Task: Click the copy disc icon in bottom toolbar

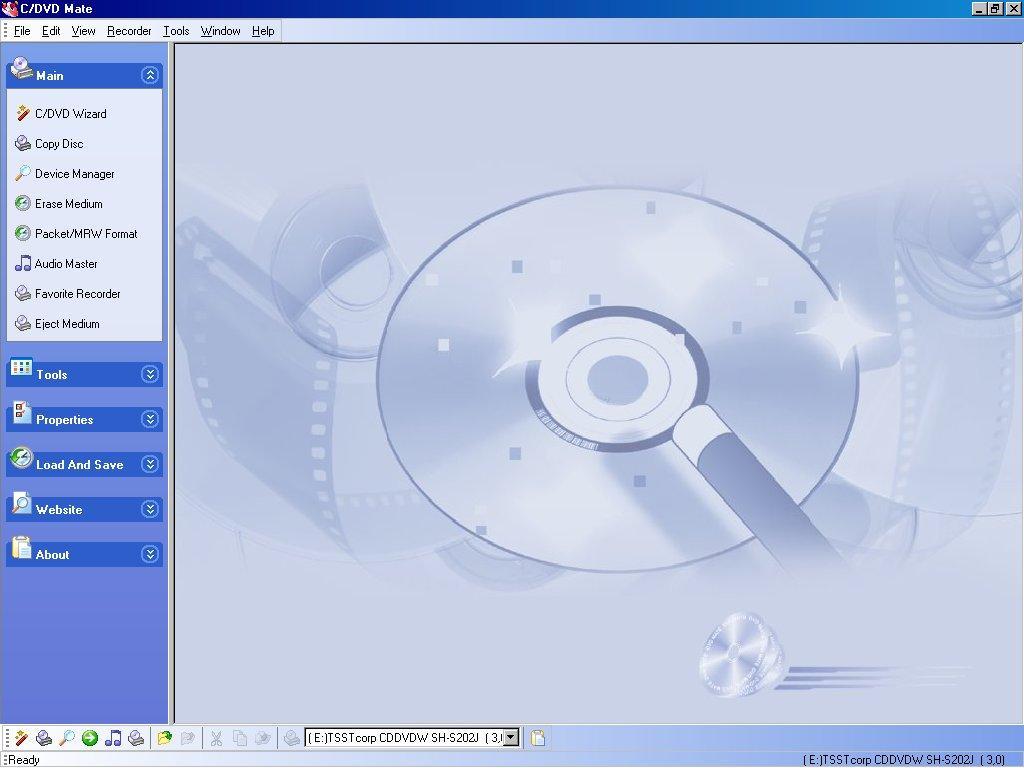Action: click(44, 738)
